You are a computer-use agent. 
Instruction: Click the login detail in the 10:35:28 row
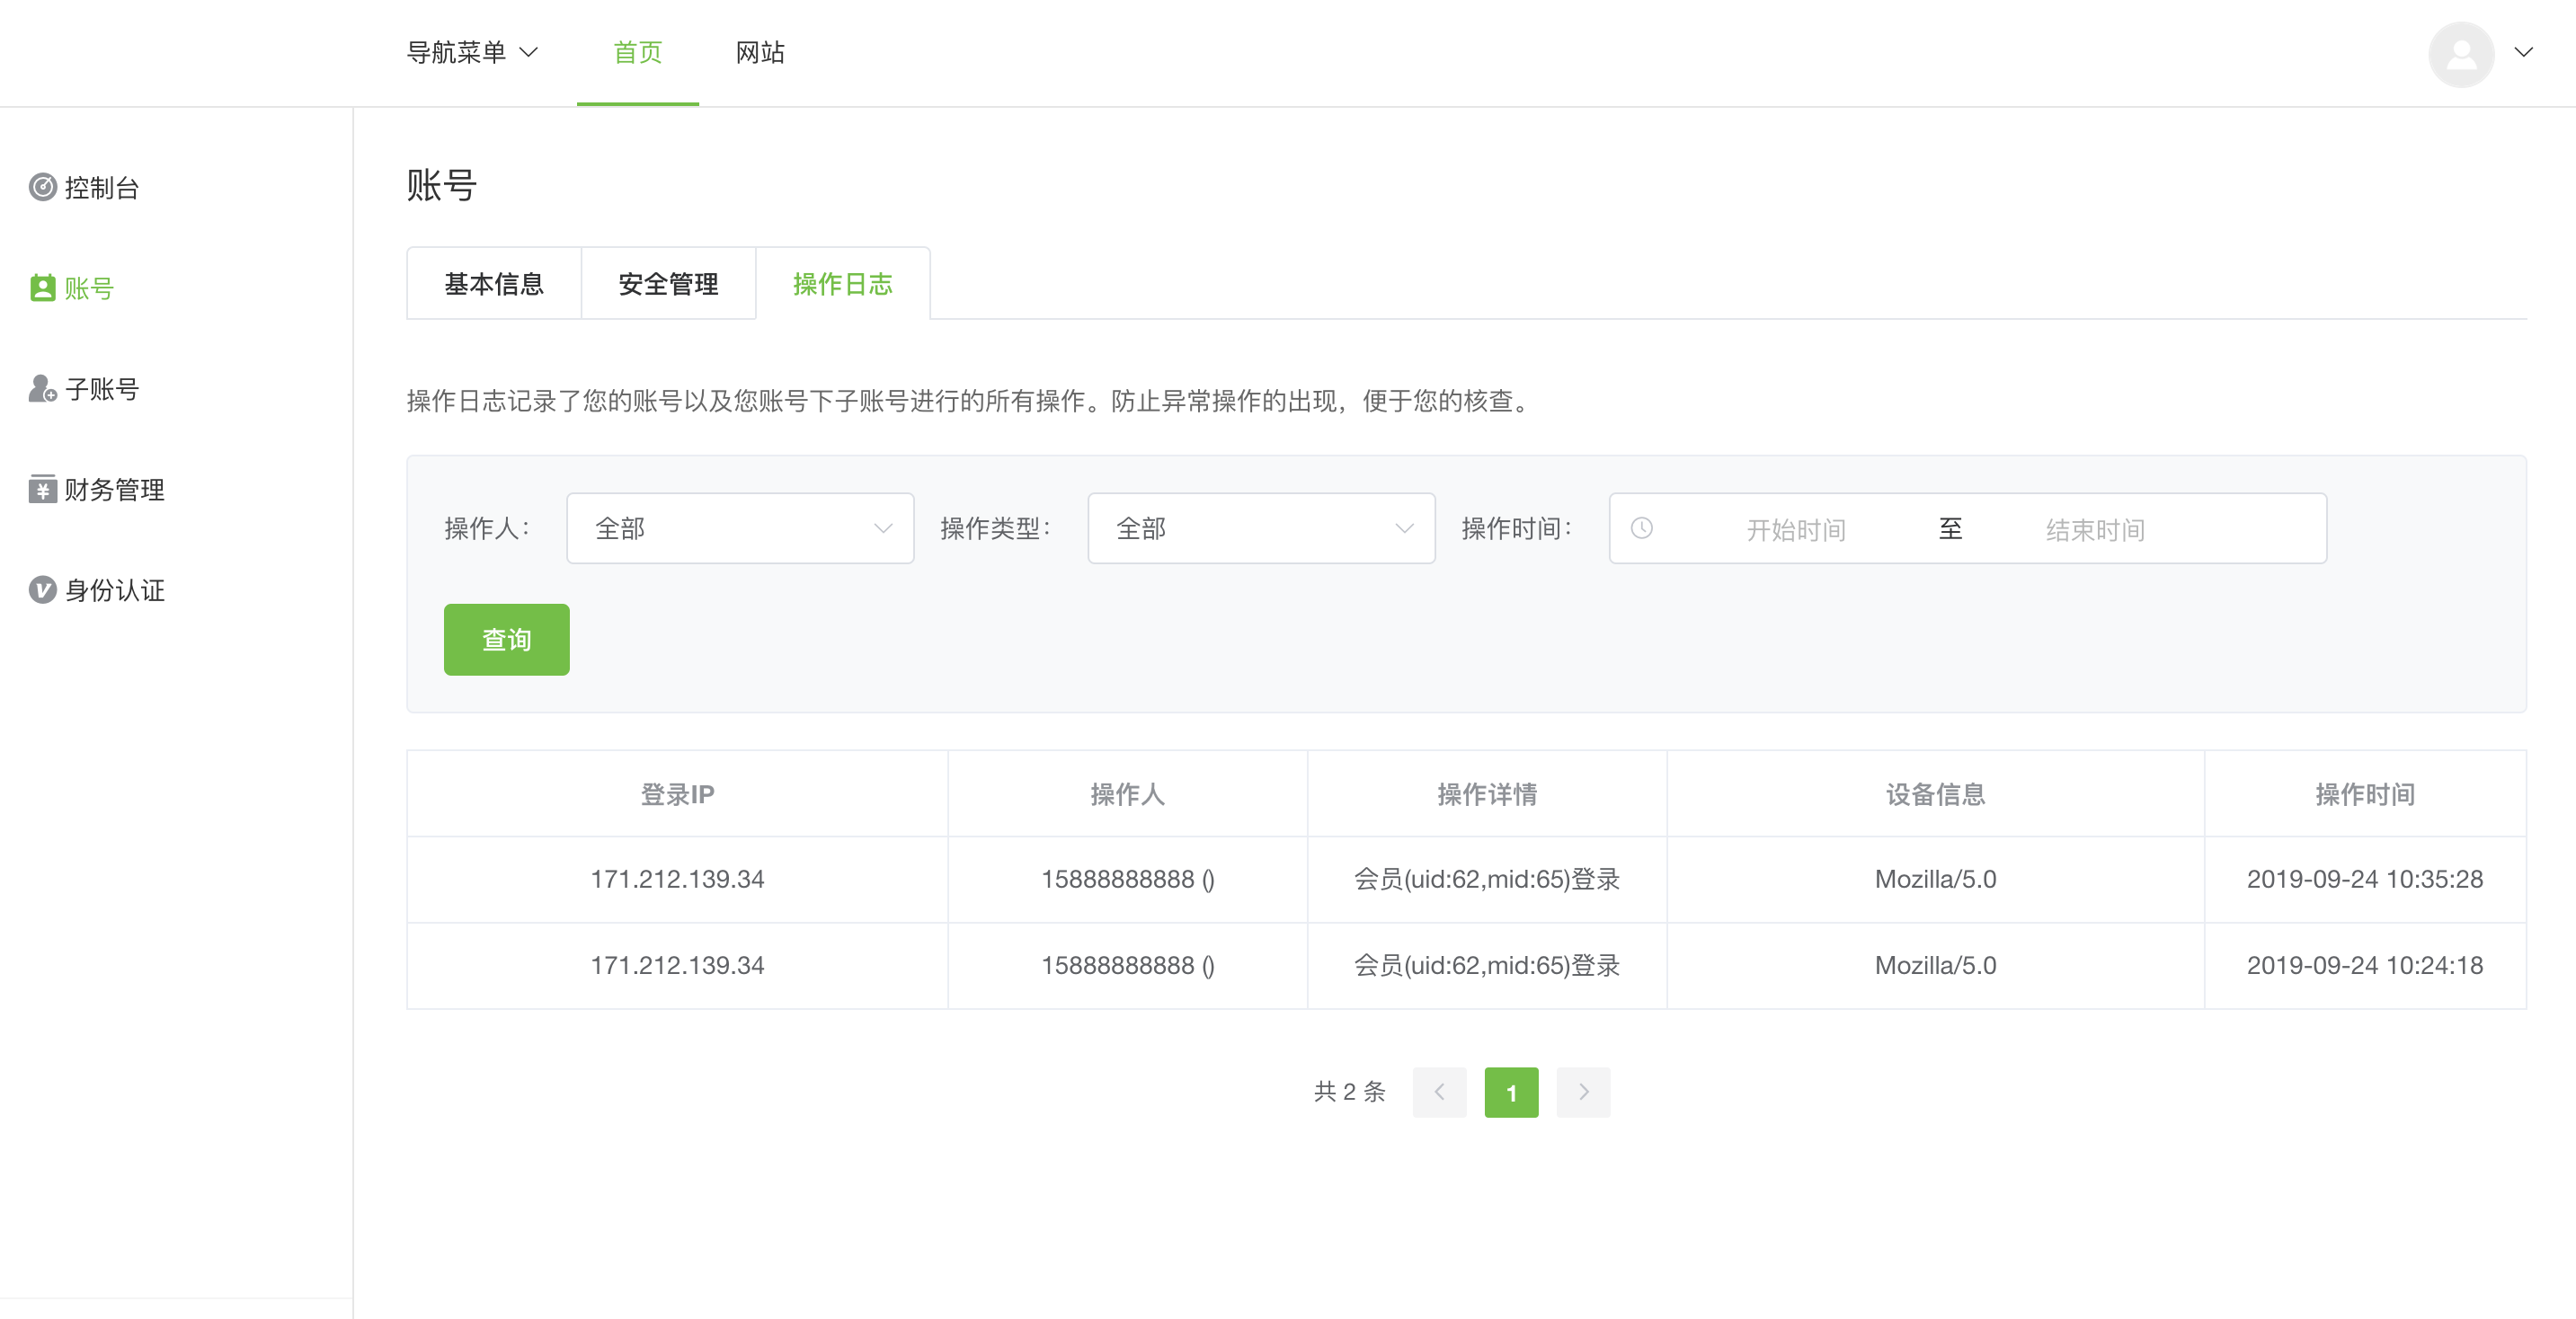(x=1487, y=879)
